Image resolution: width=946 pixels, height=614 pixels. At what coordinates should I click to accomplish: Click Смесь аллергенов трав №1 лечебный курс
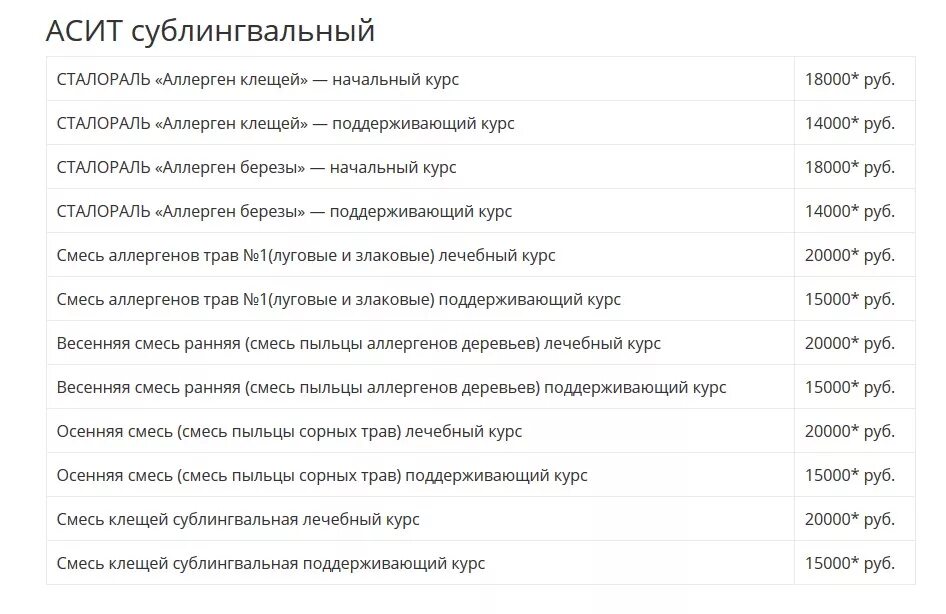(x=306, y=255)
